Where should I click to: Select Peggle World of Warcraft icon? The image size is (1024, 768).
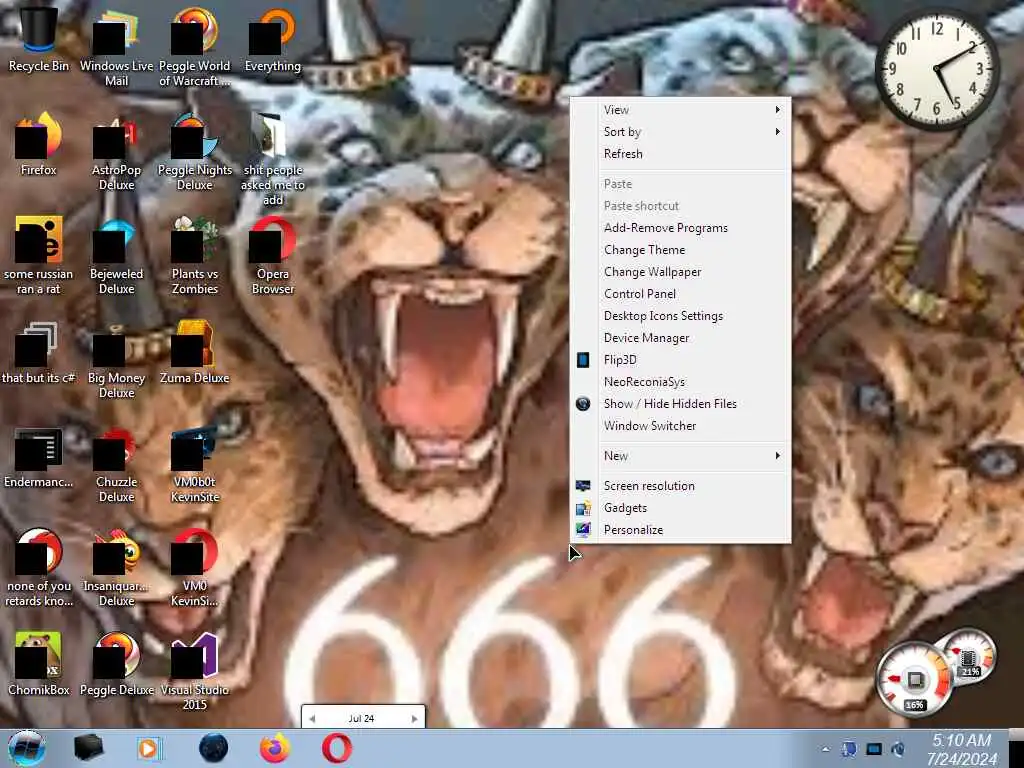tap(195, 46)
